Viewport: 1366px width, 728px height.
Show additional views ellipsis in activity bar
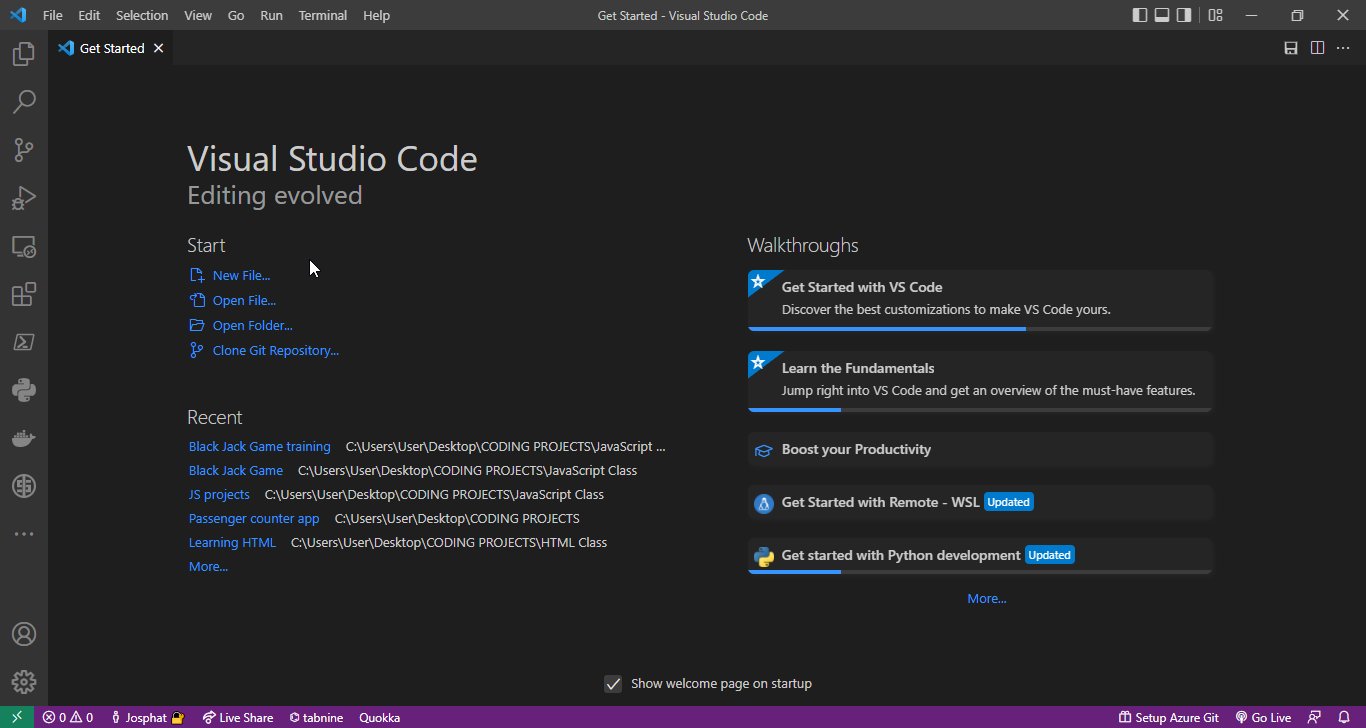[24, 534]
